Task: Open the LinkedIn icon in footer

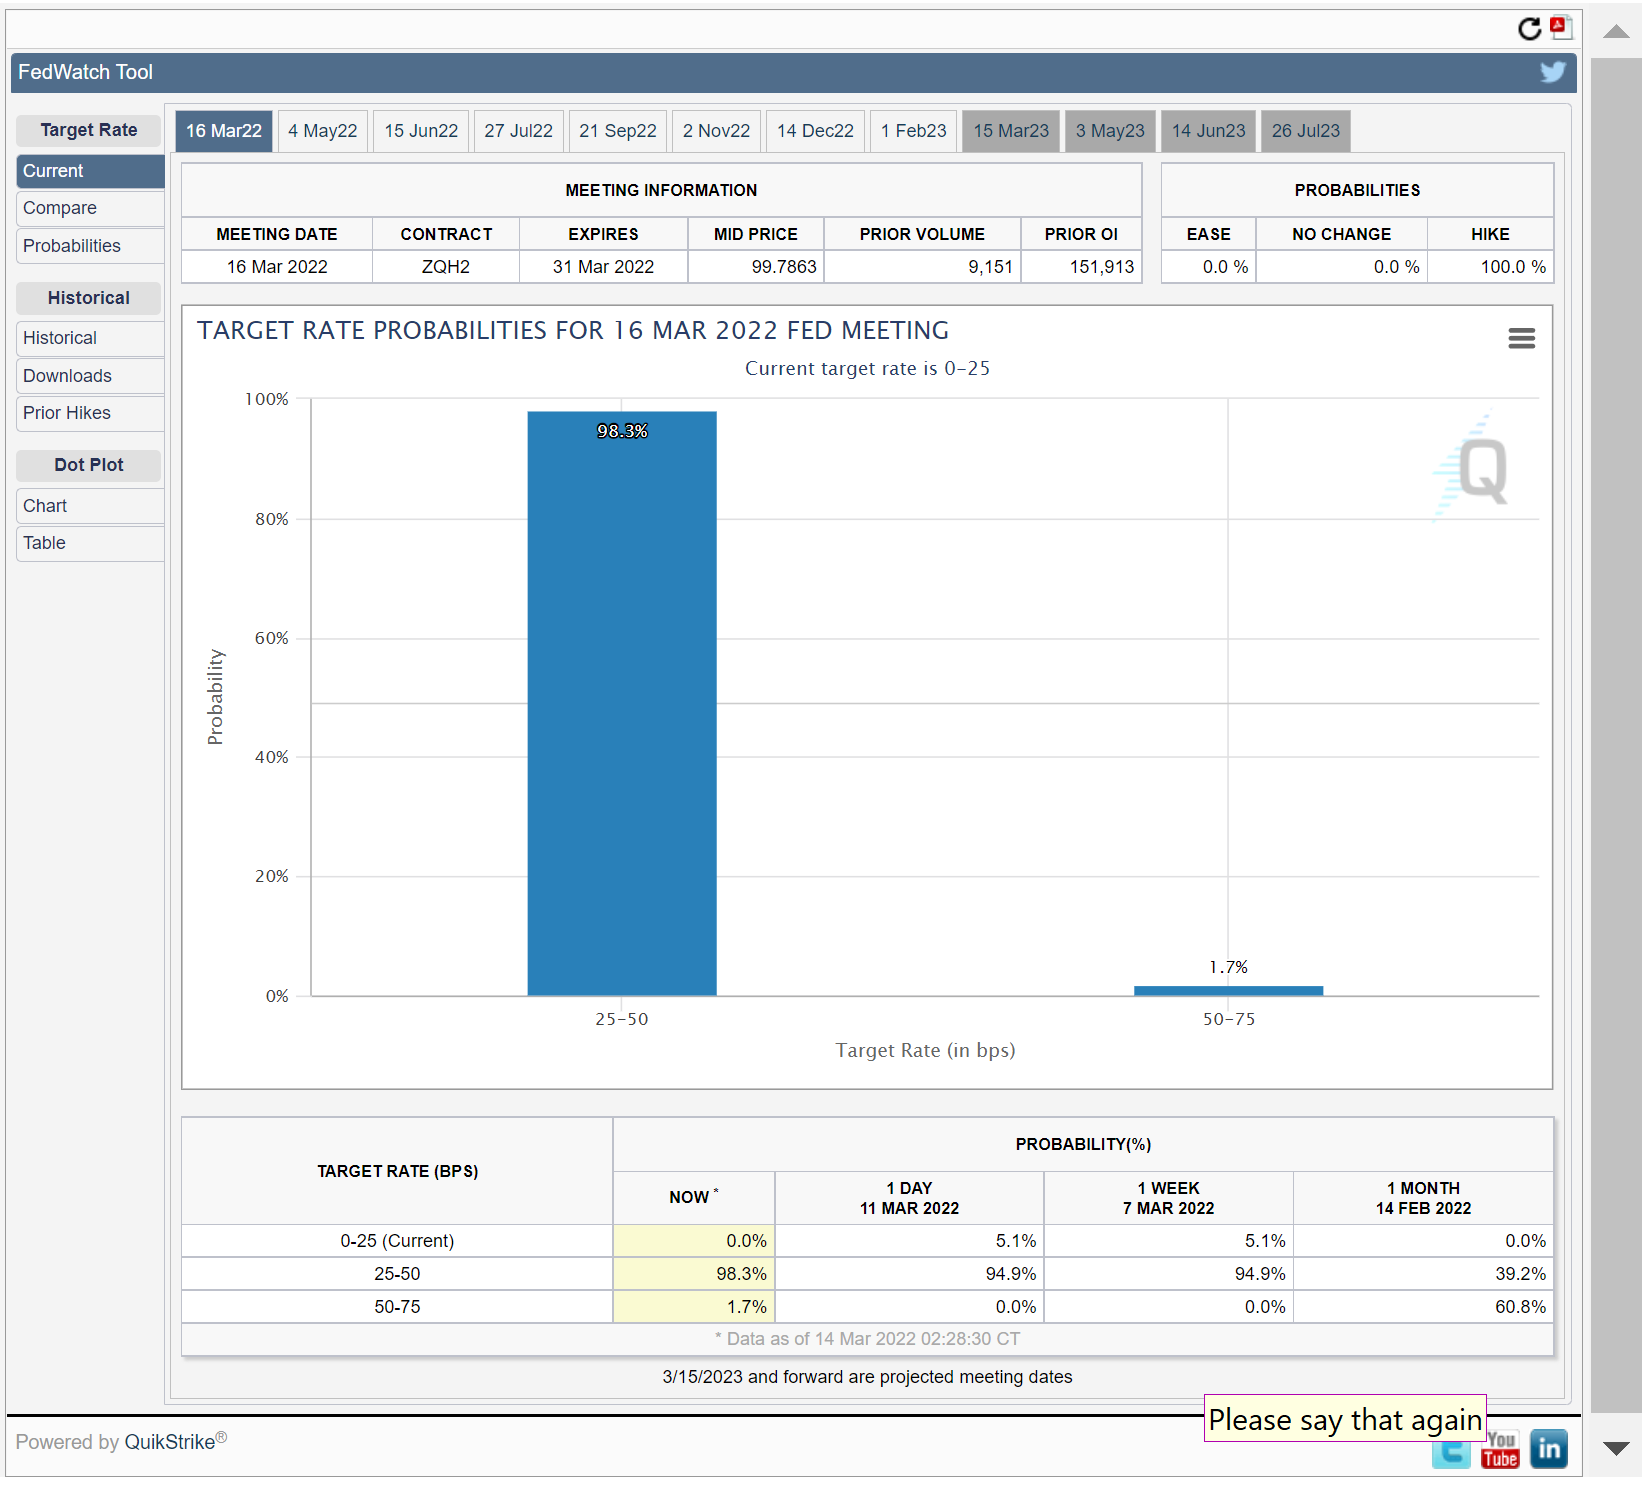Action: (x=1548, y=1449)
